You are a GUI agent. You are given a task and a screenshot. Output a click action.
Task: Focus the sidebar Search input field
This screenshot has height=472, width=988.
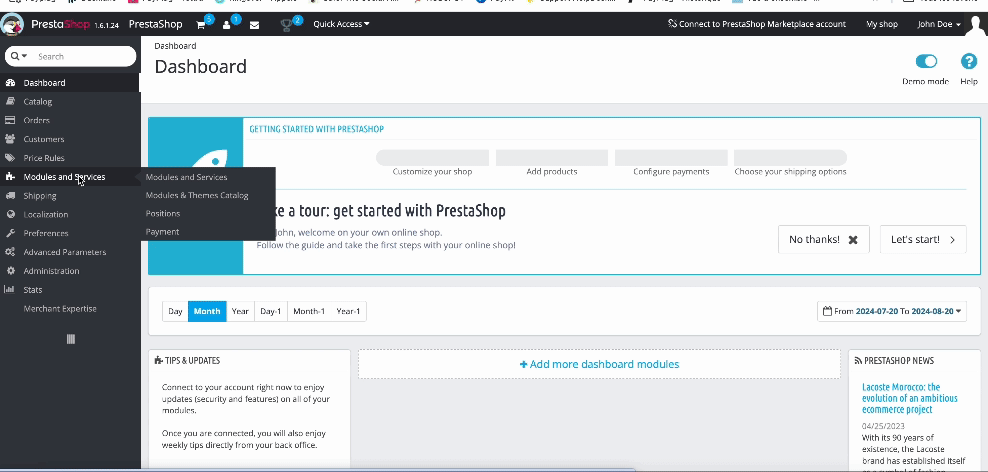click(x=82, y=56)
